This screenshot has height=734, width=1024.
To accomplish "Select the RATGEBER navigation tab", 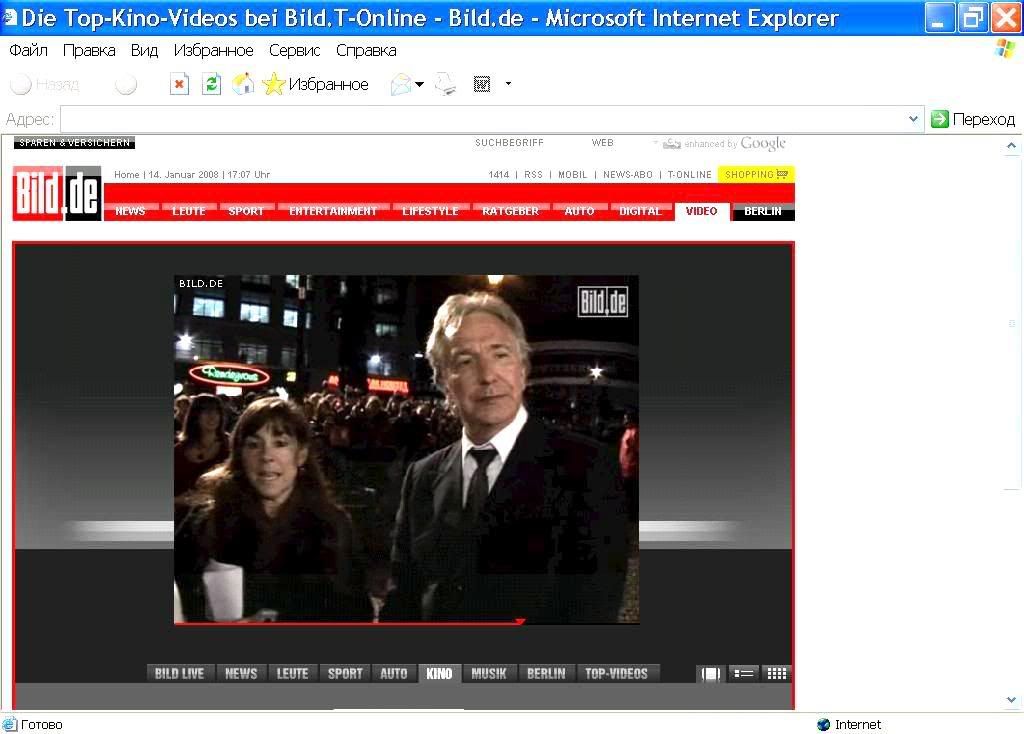I will (510, 211).
